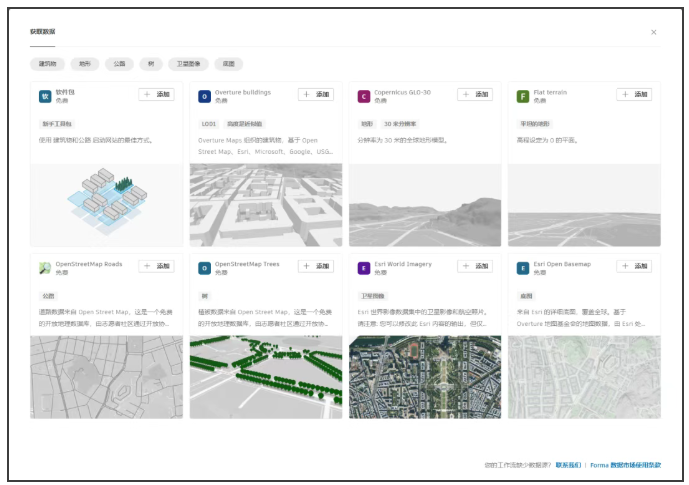Toggle the 卫星图像 satellite imagery filter chip

click(189, 64)
